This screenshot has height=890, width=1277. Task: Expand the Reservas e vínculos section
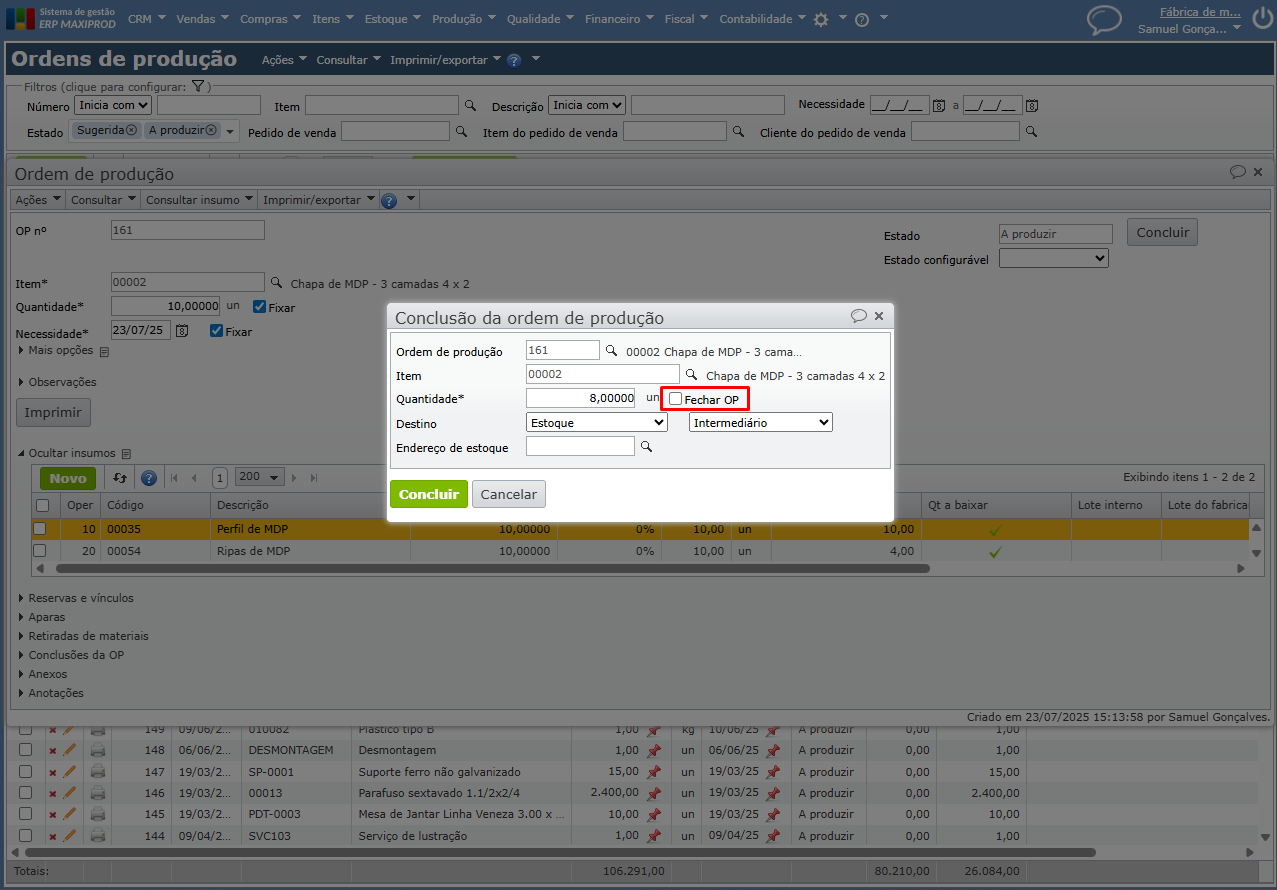click(x=80, y=598)
